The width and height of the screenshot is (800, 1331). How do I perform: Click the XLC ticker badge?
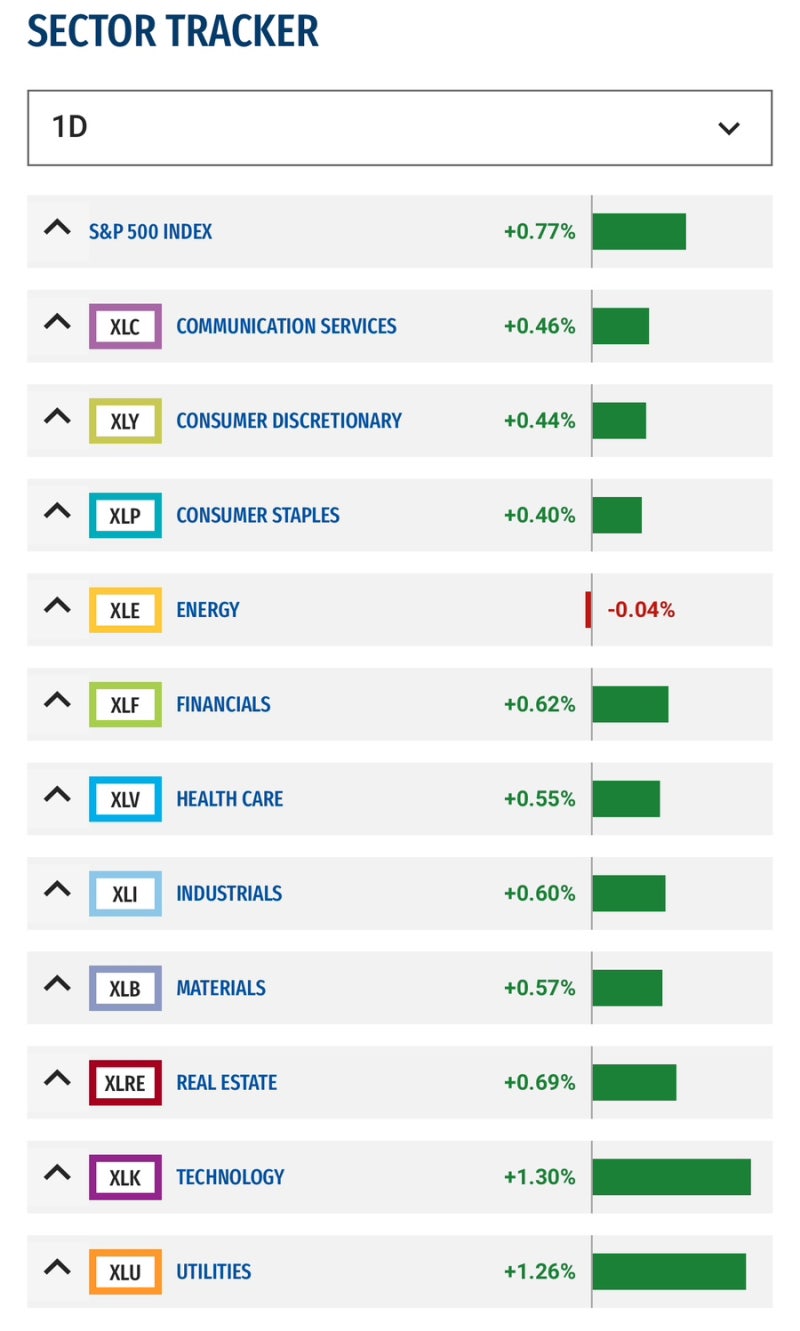click(125, 326)
